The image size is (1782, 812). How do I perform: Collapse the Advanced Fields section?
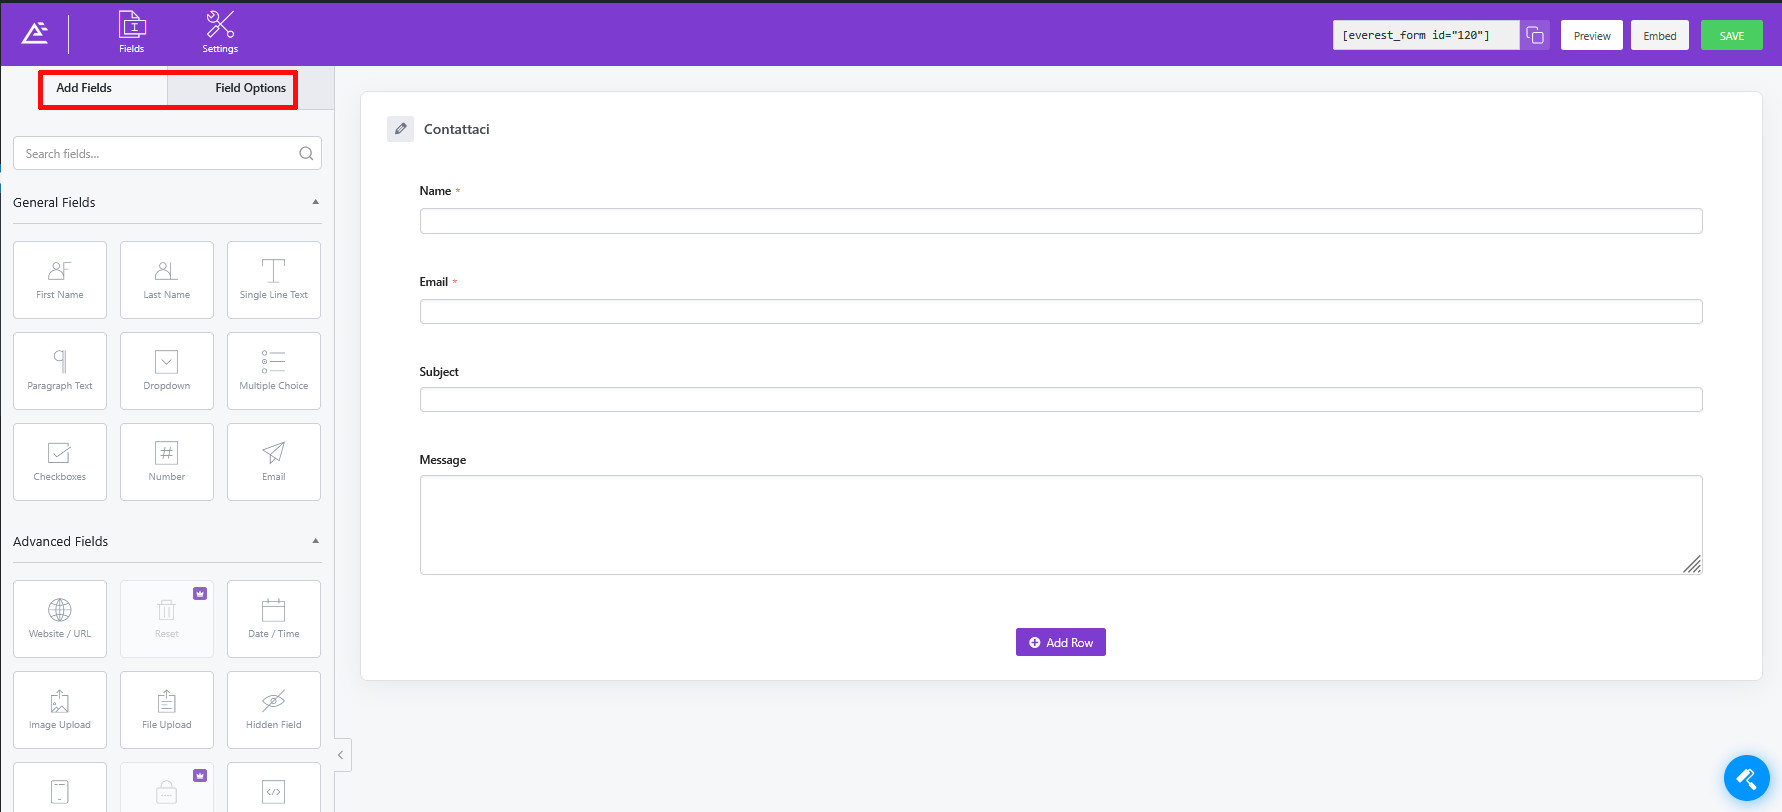click(x=316, y=541)
